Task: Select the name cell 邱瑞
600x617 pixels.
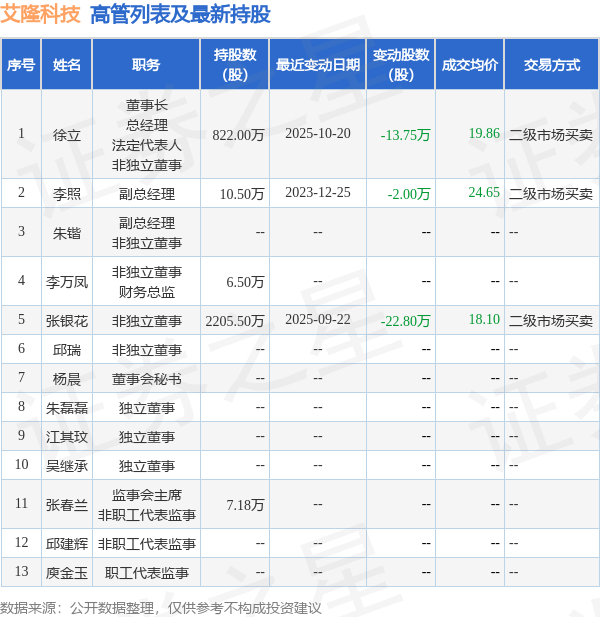Action: point(67,350)
